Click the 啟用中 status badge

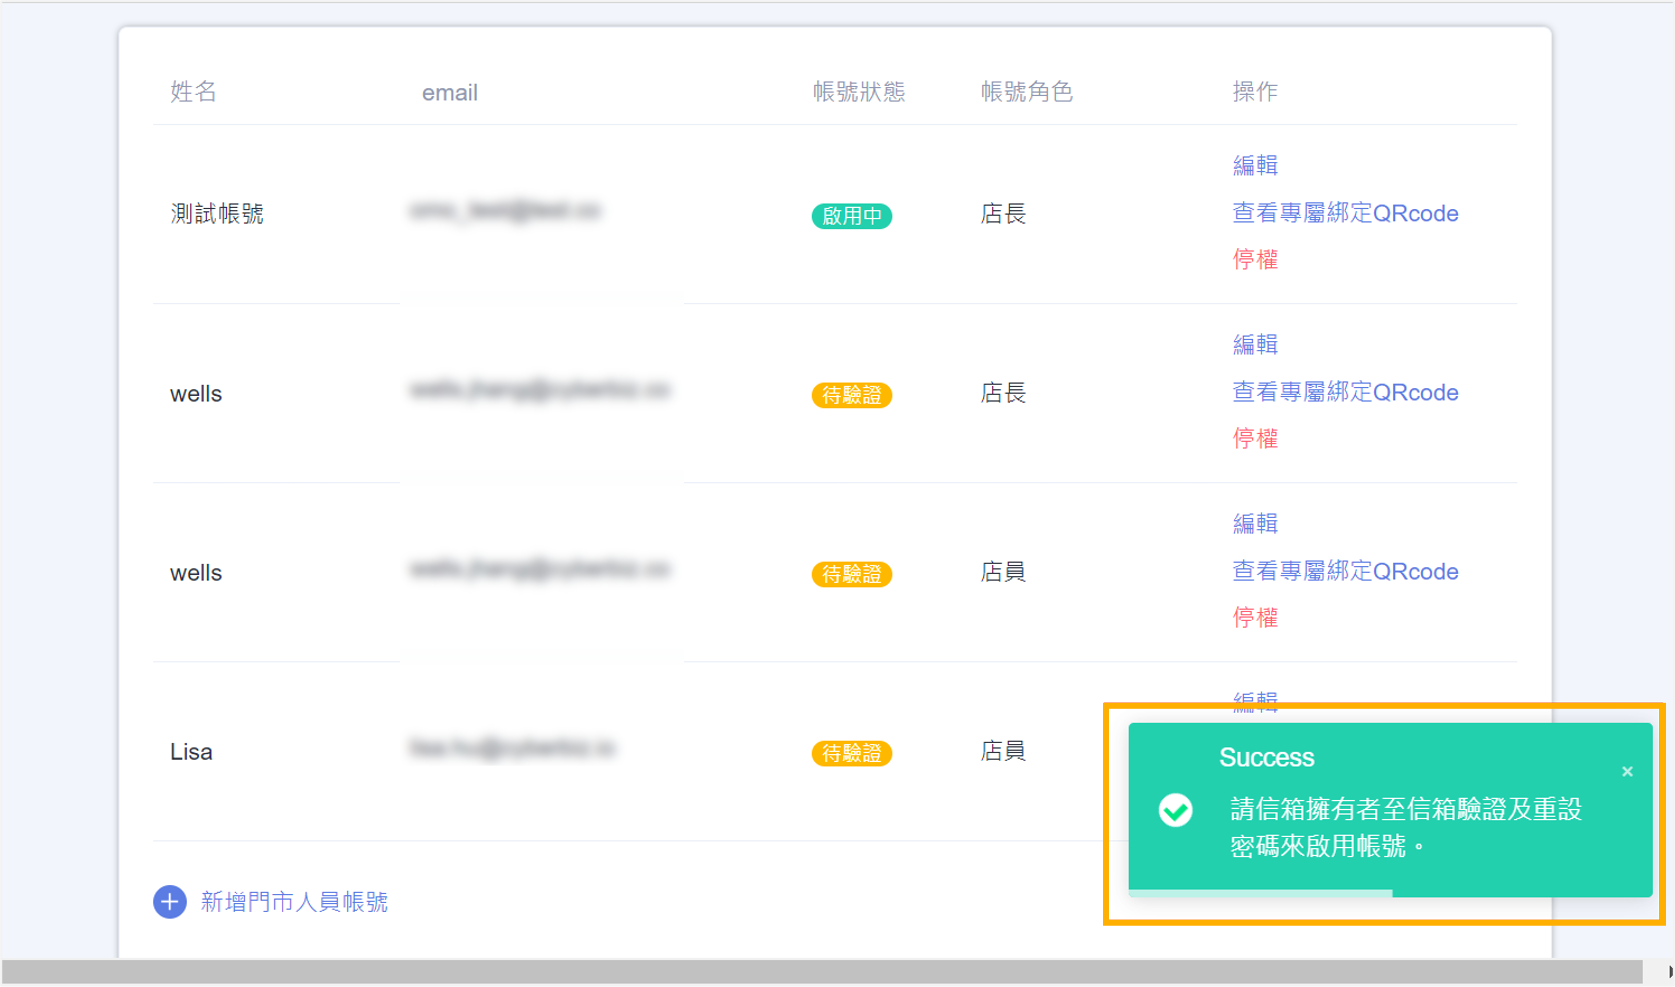[x=852, y=215]
